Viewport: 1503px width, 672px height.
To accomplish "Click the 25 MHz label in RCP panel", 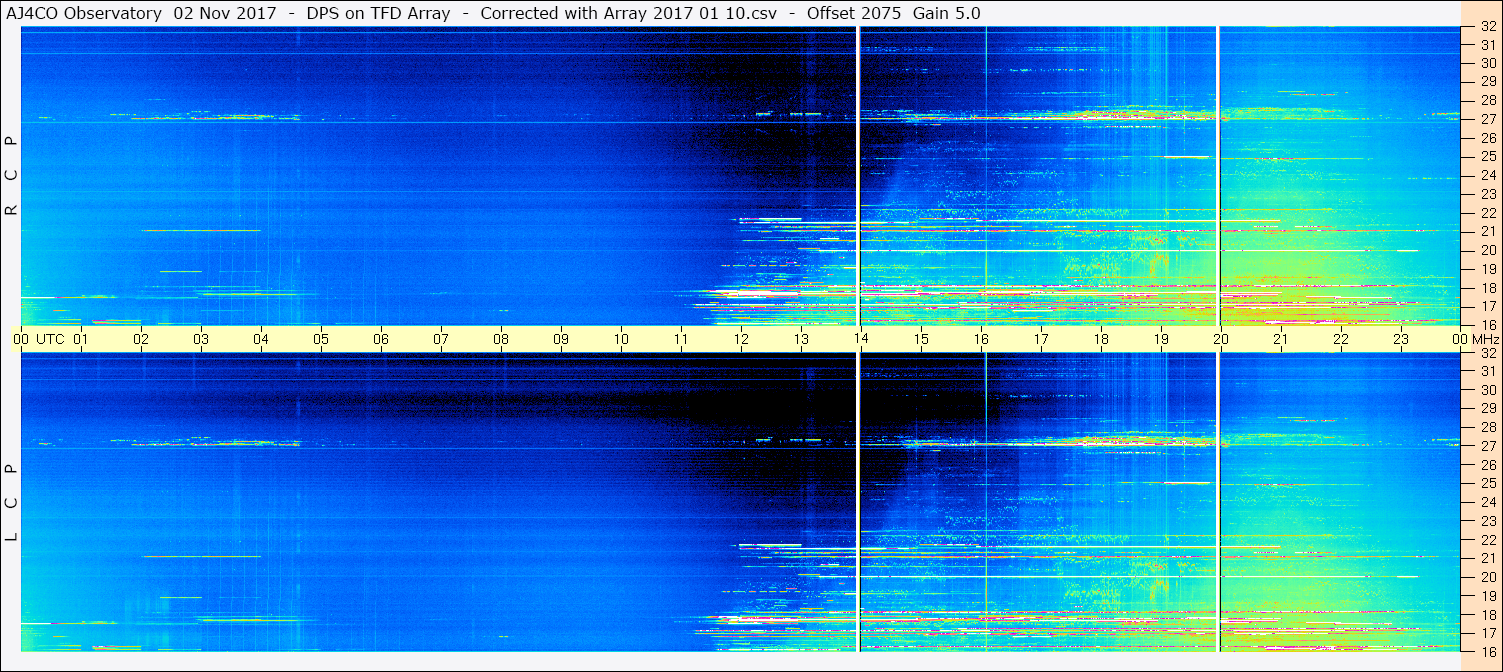I will pyautogui.click(x=1487, y=156).
